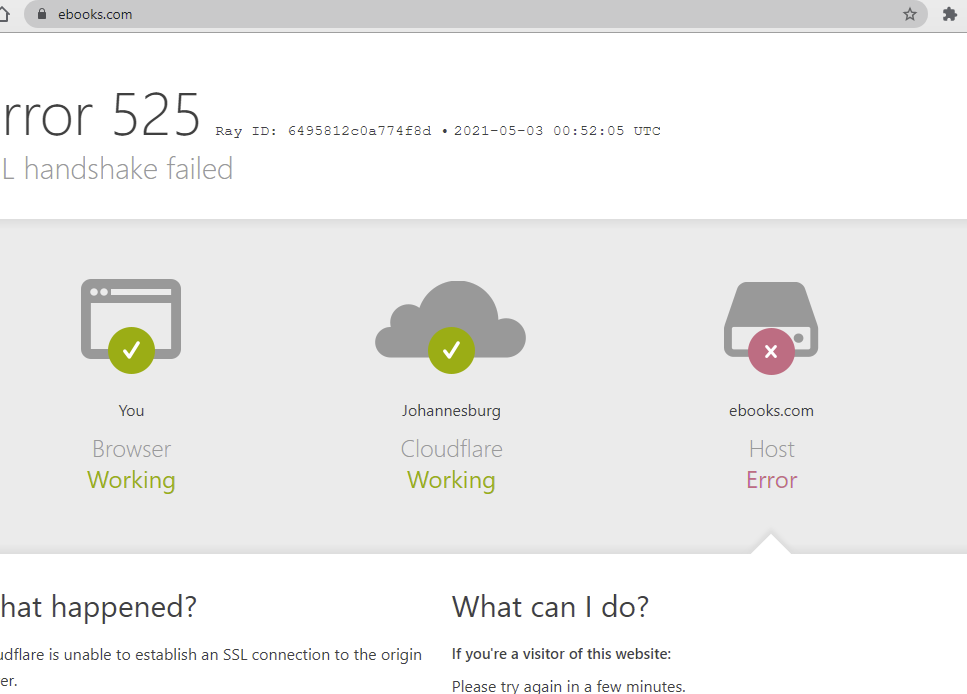Click the Error 525 heading

click(x=100, y=115)
